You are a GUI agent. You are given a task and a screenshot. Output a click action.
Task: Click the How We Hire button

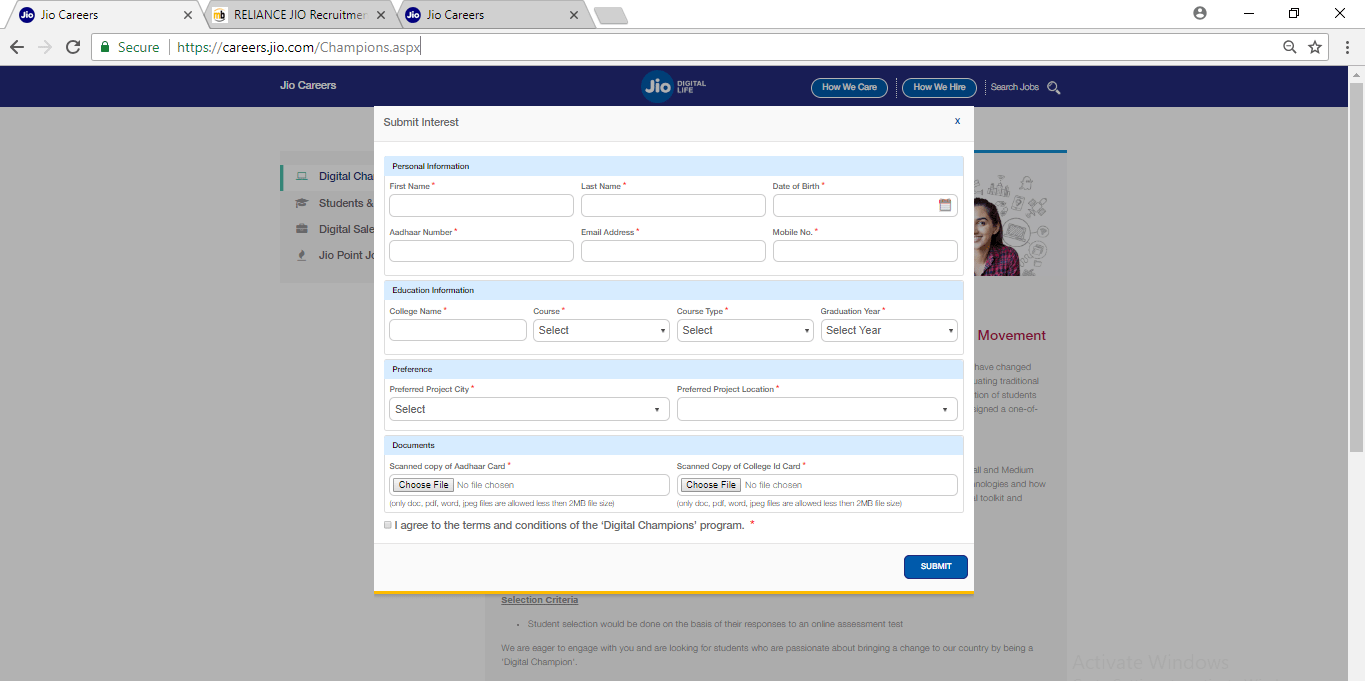939,87
